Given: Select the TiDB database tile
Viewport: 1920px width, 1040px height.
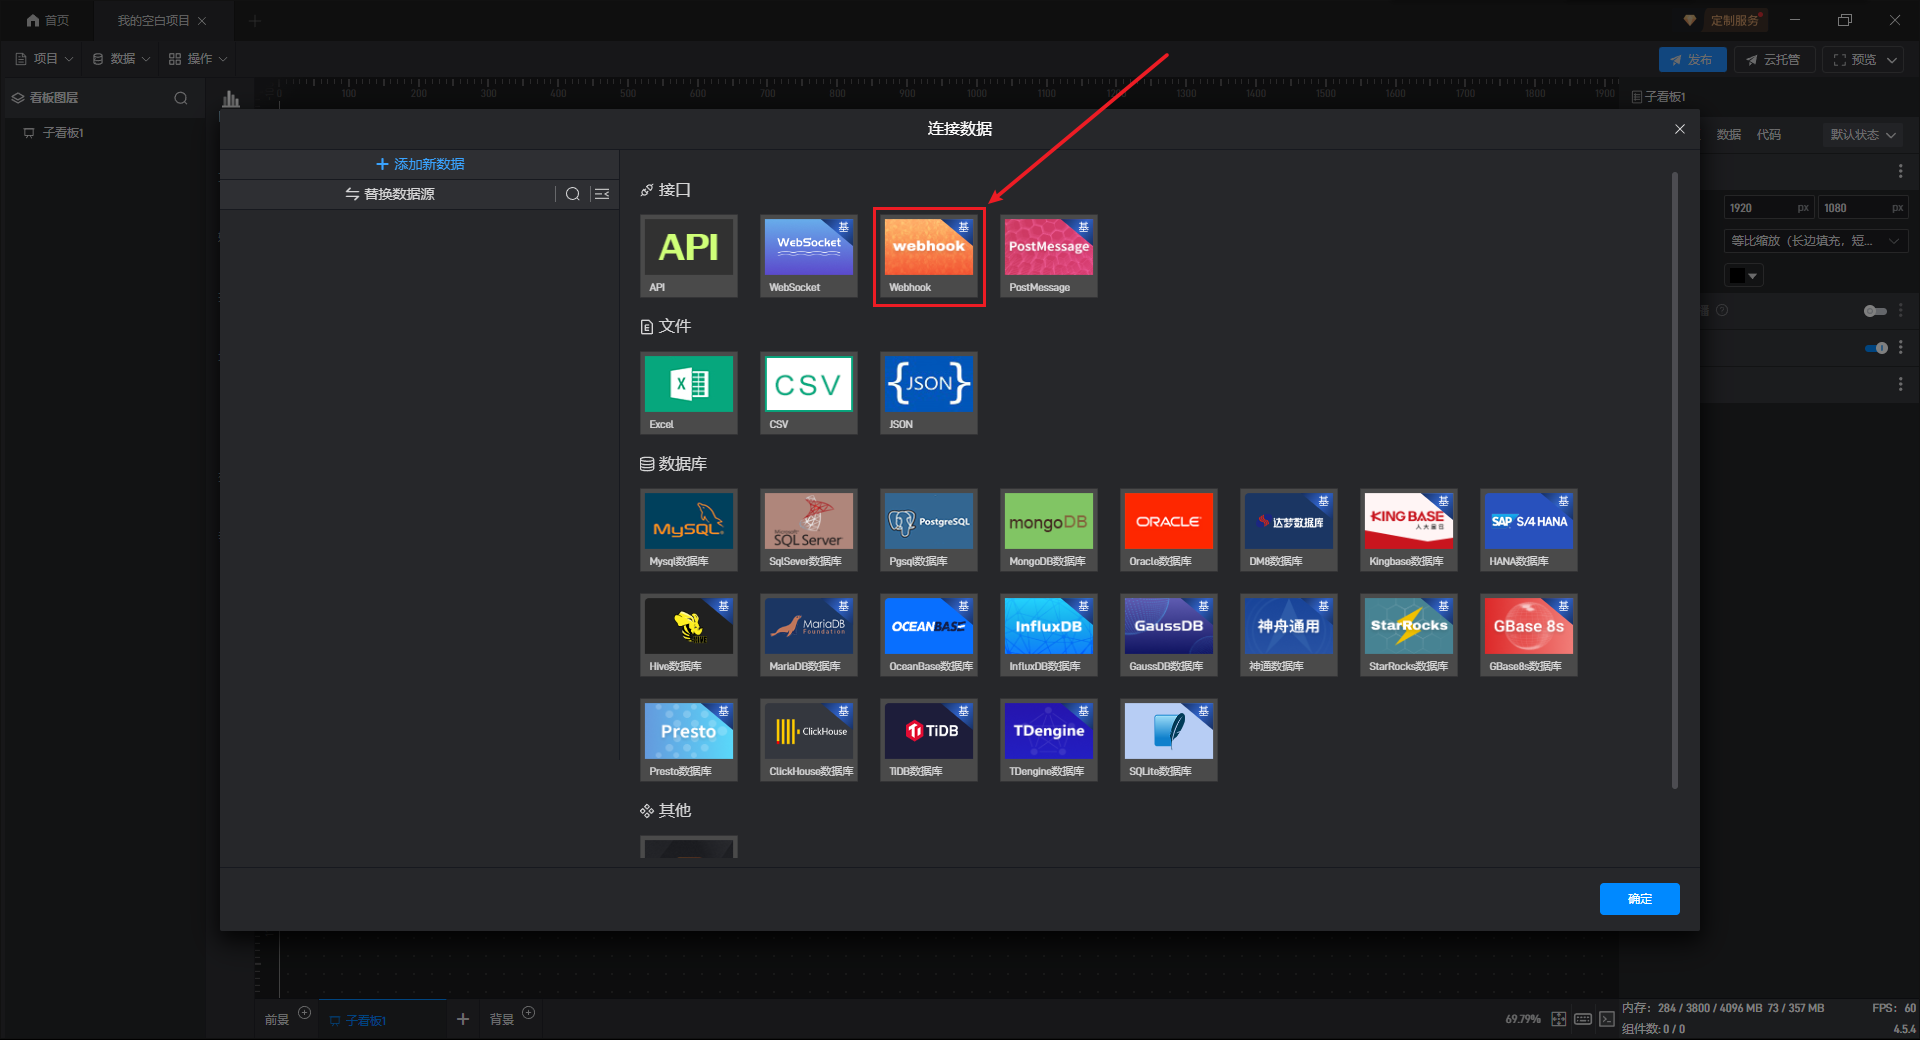Looking at the screenshot, I should pyautogui.click(x=929, y=740).
